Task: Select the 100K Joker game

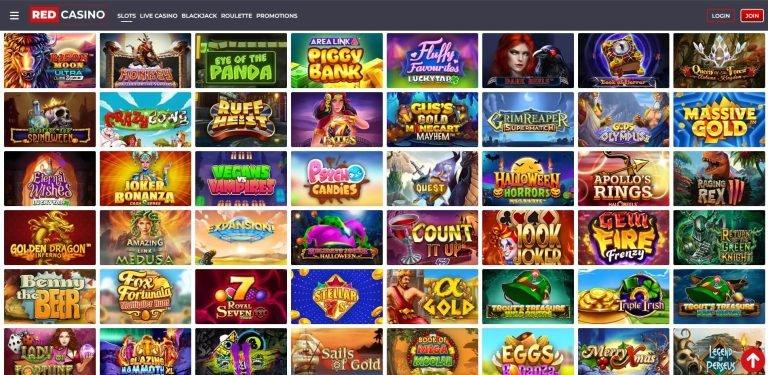Action: (528, 237)
